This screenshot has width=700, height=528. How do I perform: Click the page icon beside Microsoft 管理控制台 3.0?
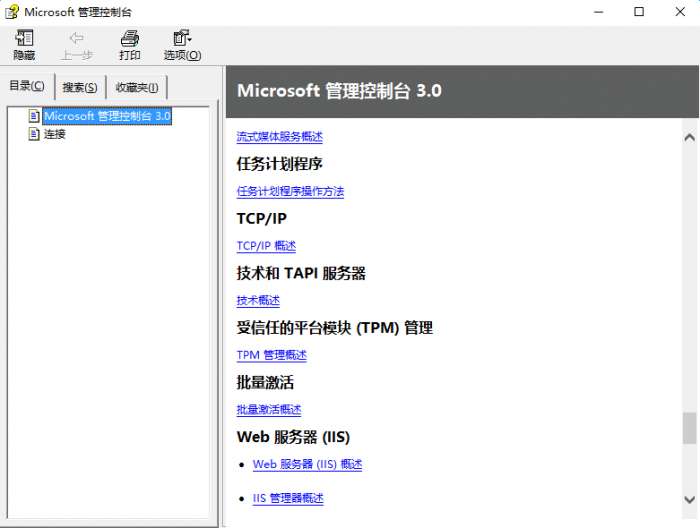(34, 116)
